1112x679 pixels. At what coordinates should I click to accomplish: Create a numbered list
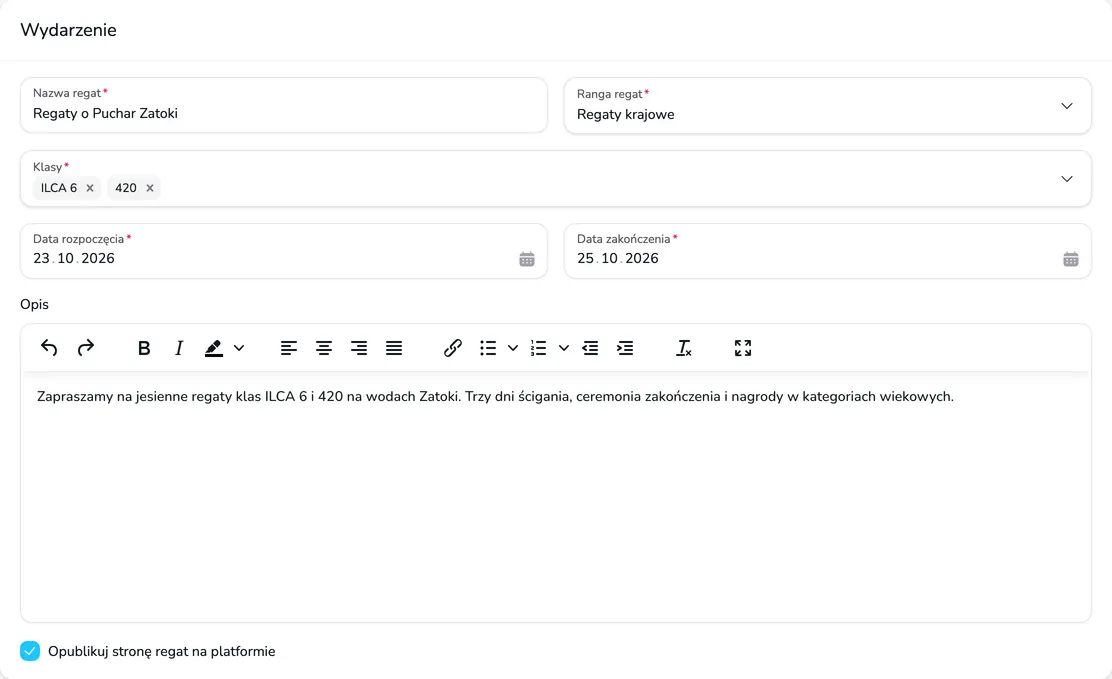click(539, 348)
